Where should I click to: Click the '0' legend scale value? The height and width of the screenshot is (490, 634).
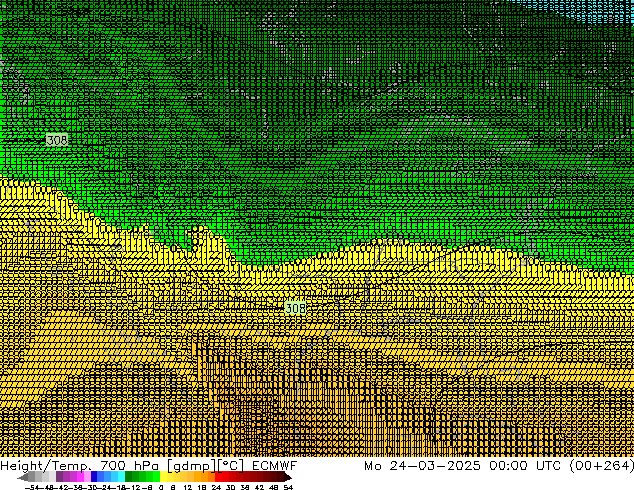(161, 488)
